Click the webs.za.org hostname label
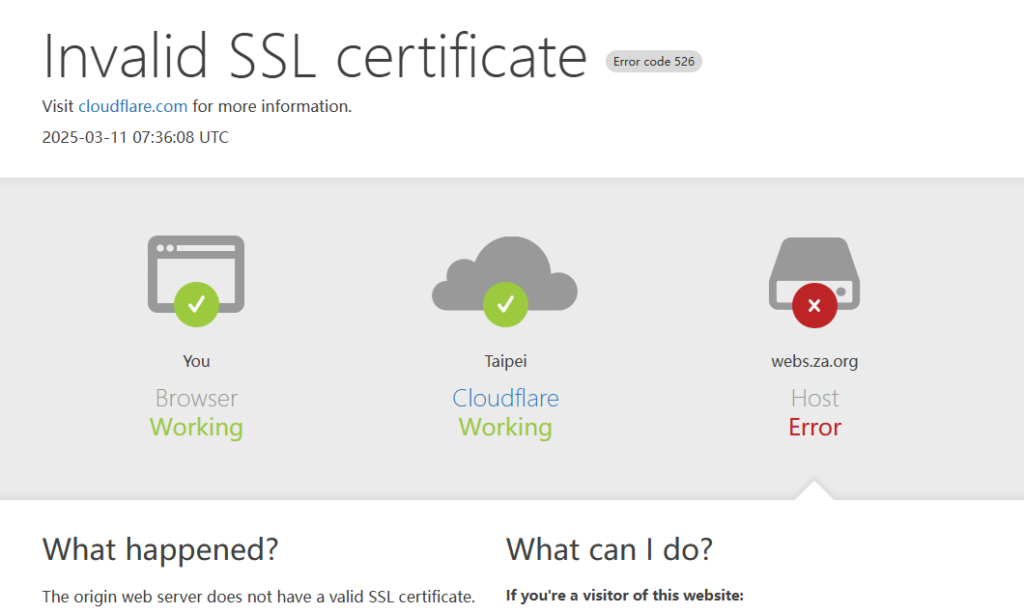The image size is (1024, 614). click(x=814, y=361)
